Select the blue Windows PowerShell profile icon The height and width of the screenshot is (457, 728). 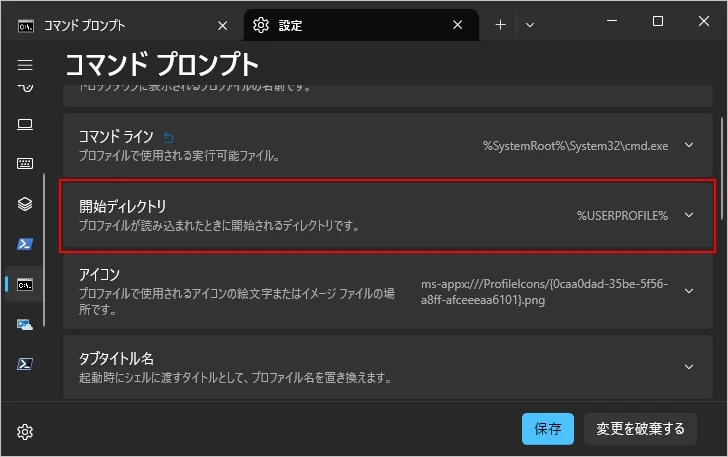point(25,244)
